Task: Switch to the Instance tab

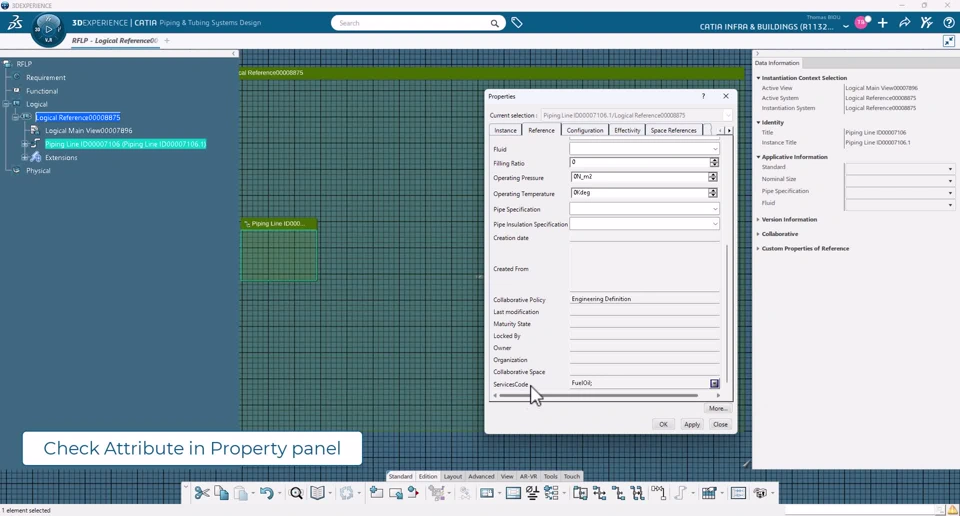Action: click(506, 130)
